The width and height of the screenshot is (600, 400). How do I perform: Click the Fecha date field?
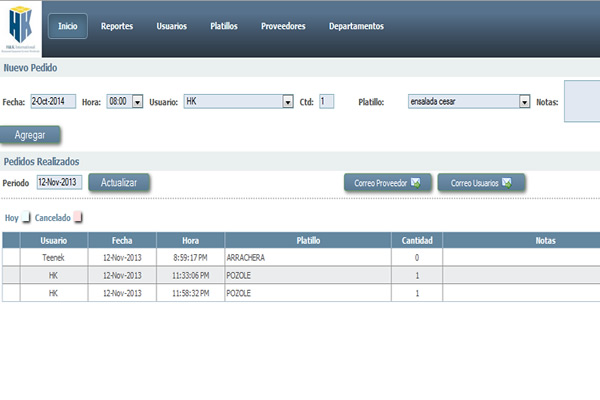coord(52,101)
